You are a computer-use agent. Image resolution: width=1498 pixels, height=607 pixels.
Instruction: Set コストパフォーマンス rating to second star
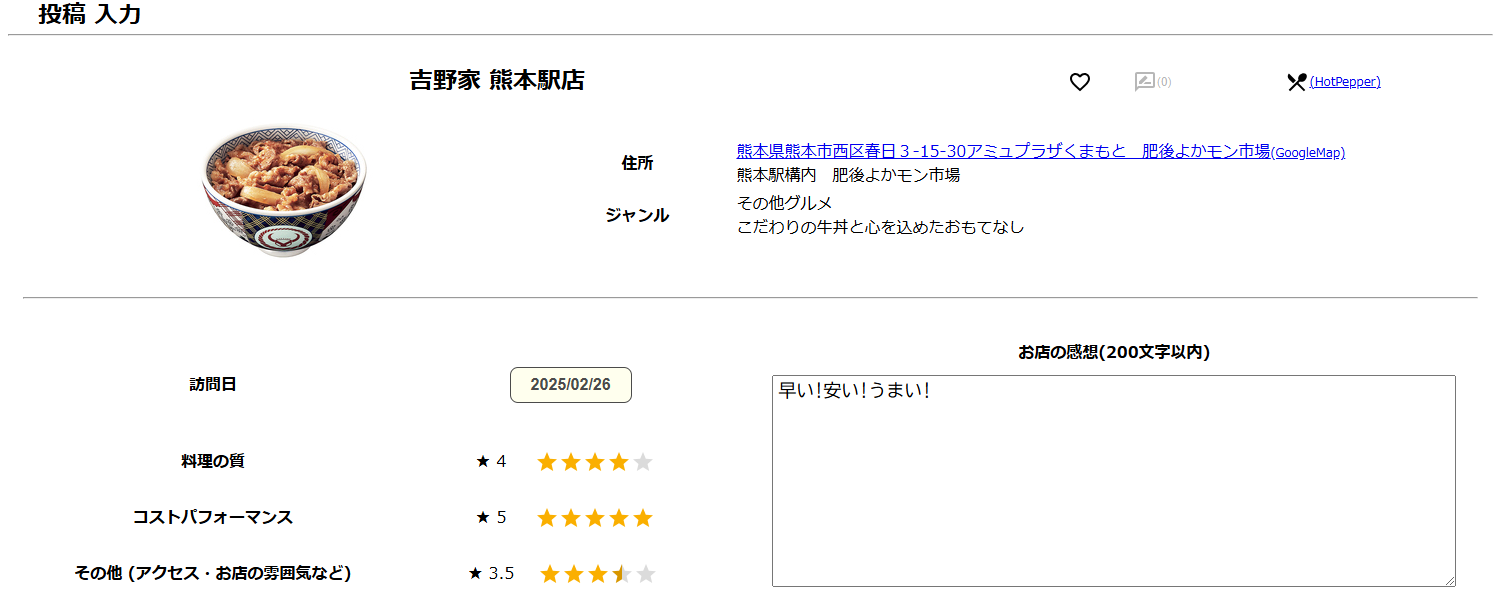click(571, 518)
